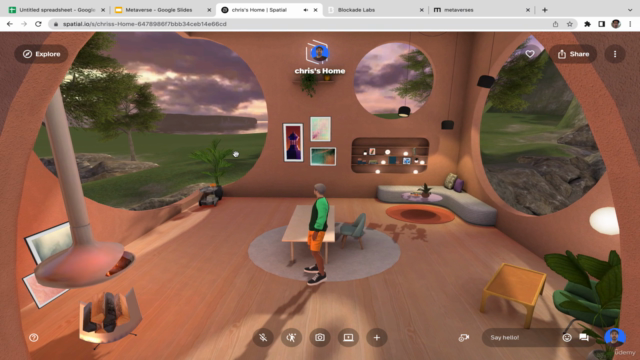Expand the tab search chevron
The image size is (640, 360).
pyautogui.click(x=630, y=10)
